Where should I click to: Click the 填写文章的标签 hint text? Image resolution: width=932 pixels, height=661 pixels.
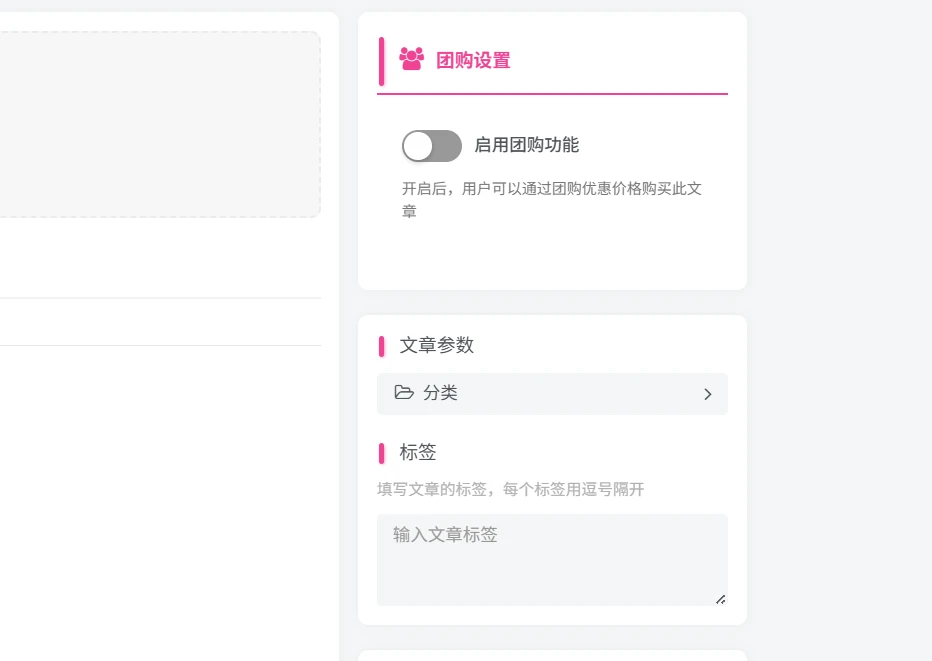[x=511, y=489]
